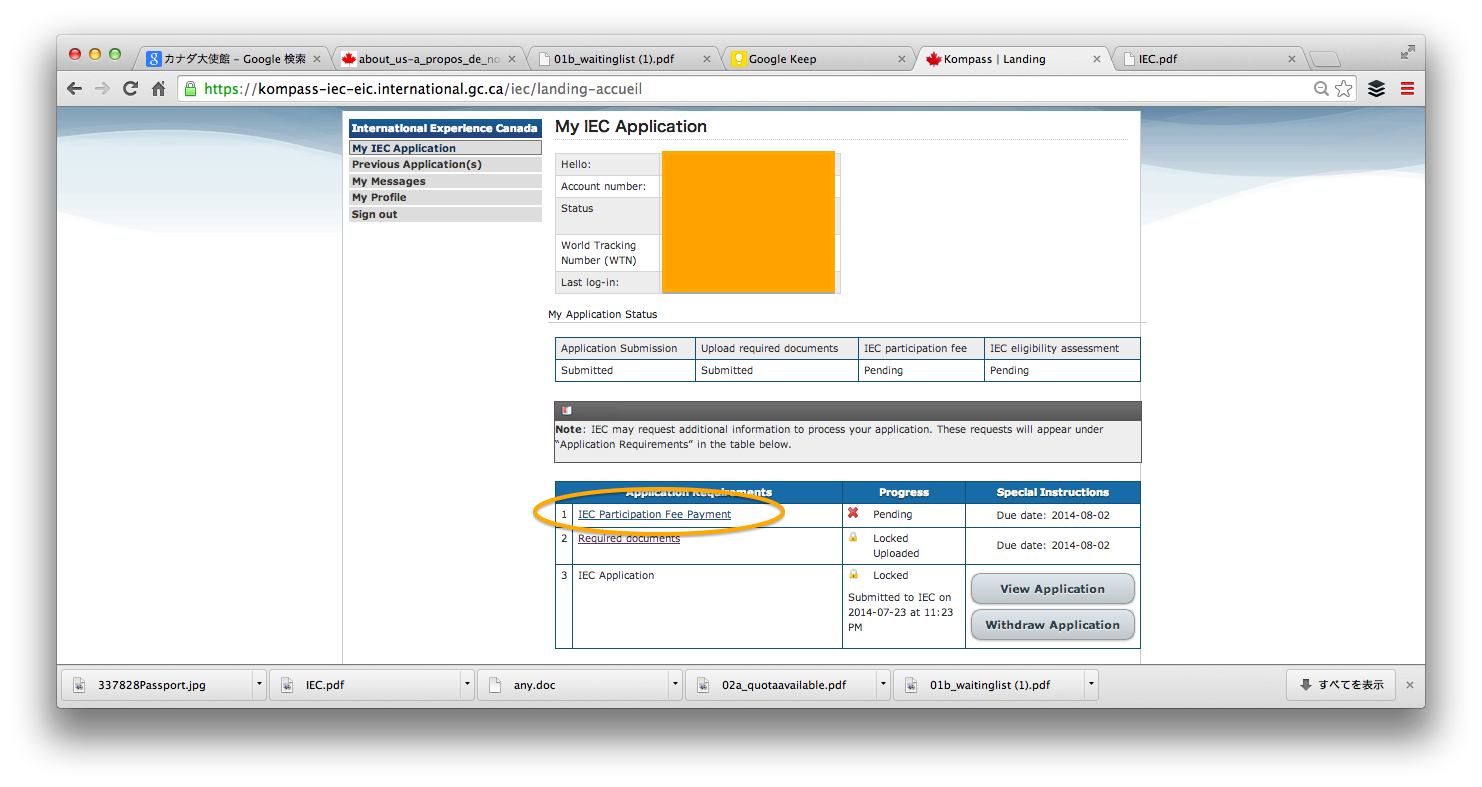Go to browser home page
The width and height of the screenshot is (1482, 787).
point(158,89)
